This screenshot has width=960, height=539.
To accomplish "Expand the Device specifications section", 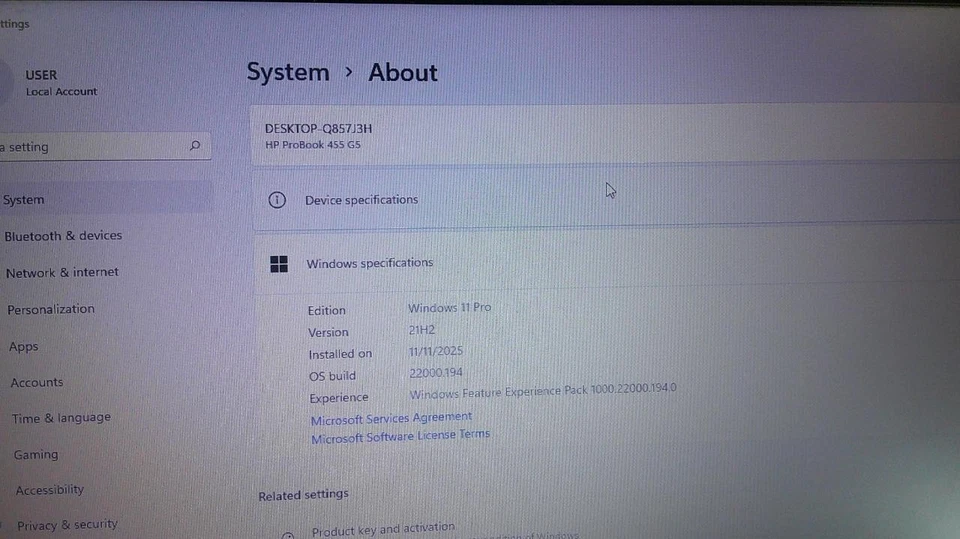I will (606, 198).
